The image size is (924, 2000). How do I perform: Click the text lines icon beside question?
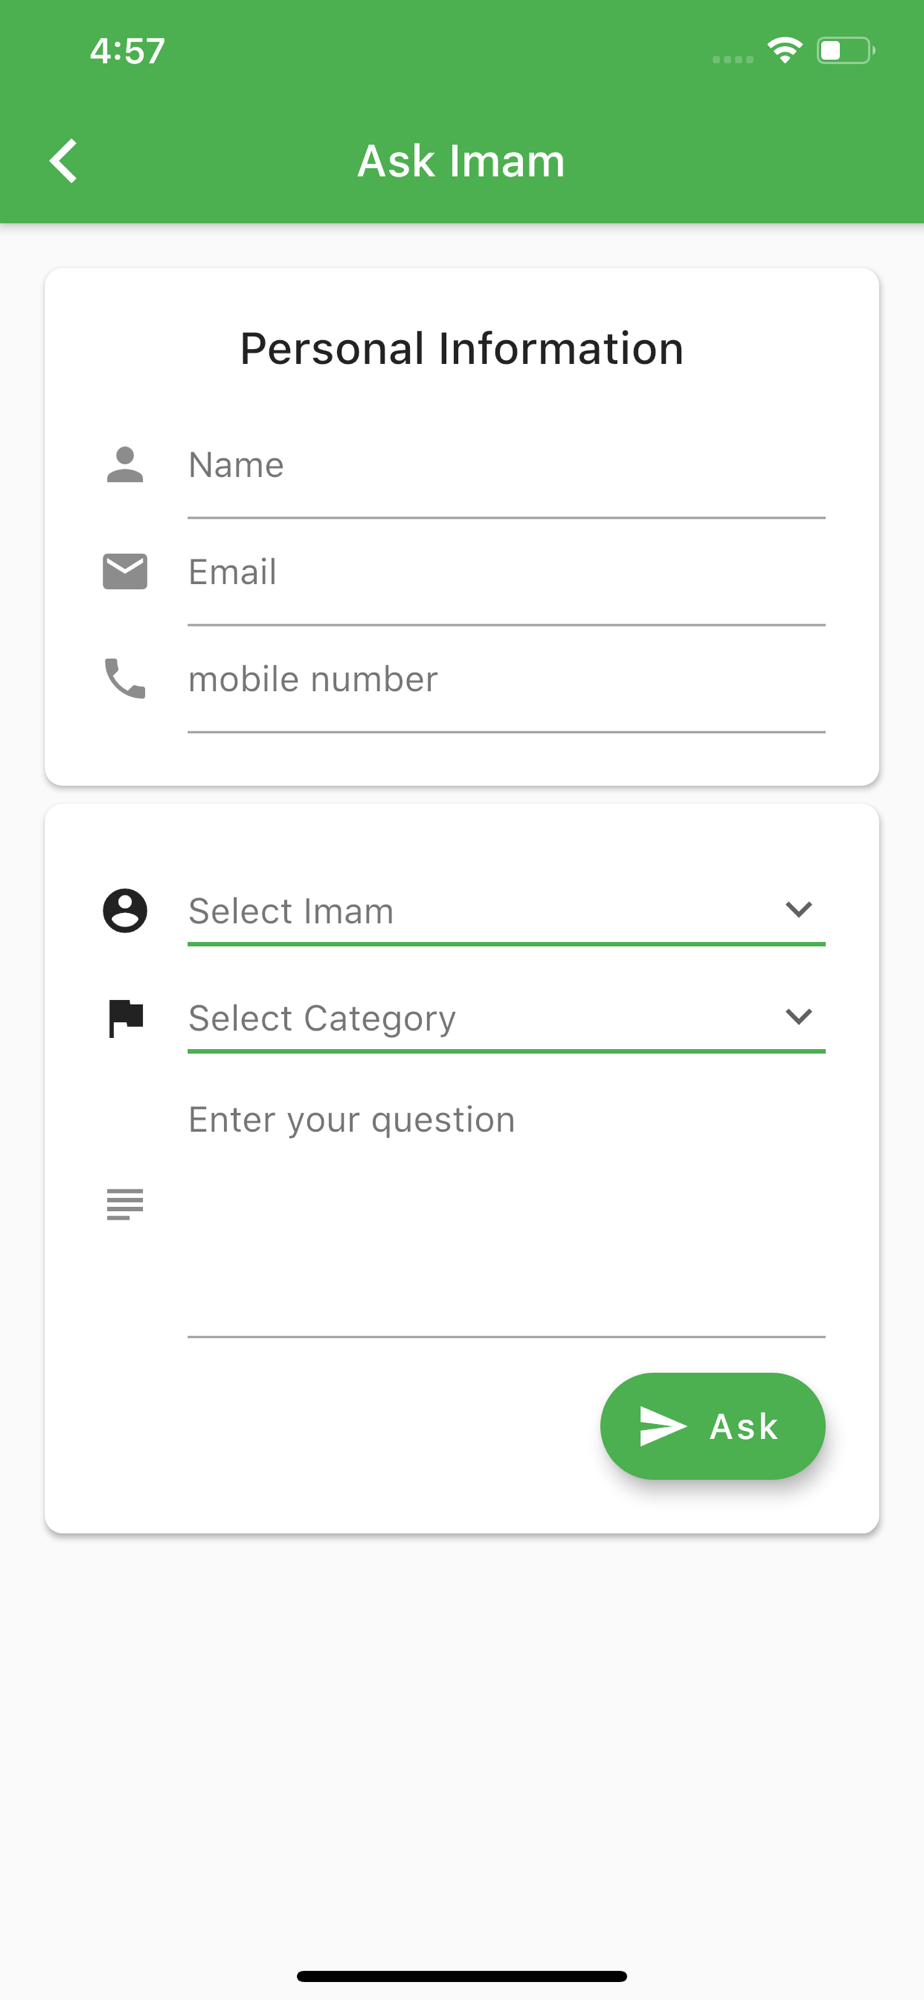125,1205
